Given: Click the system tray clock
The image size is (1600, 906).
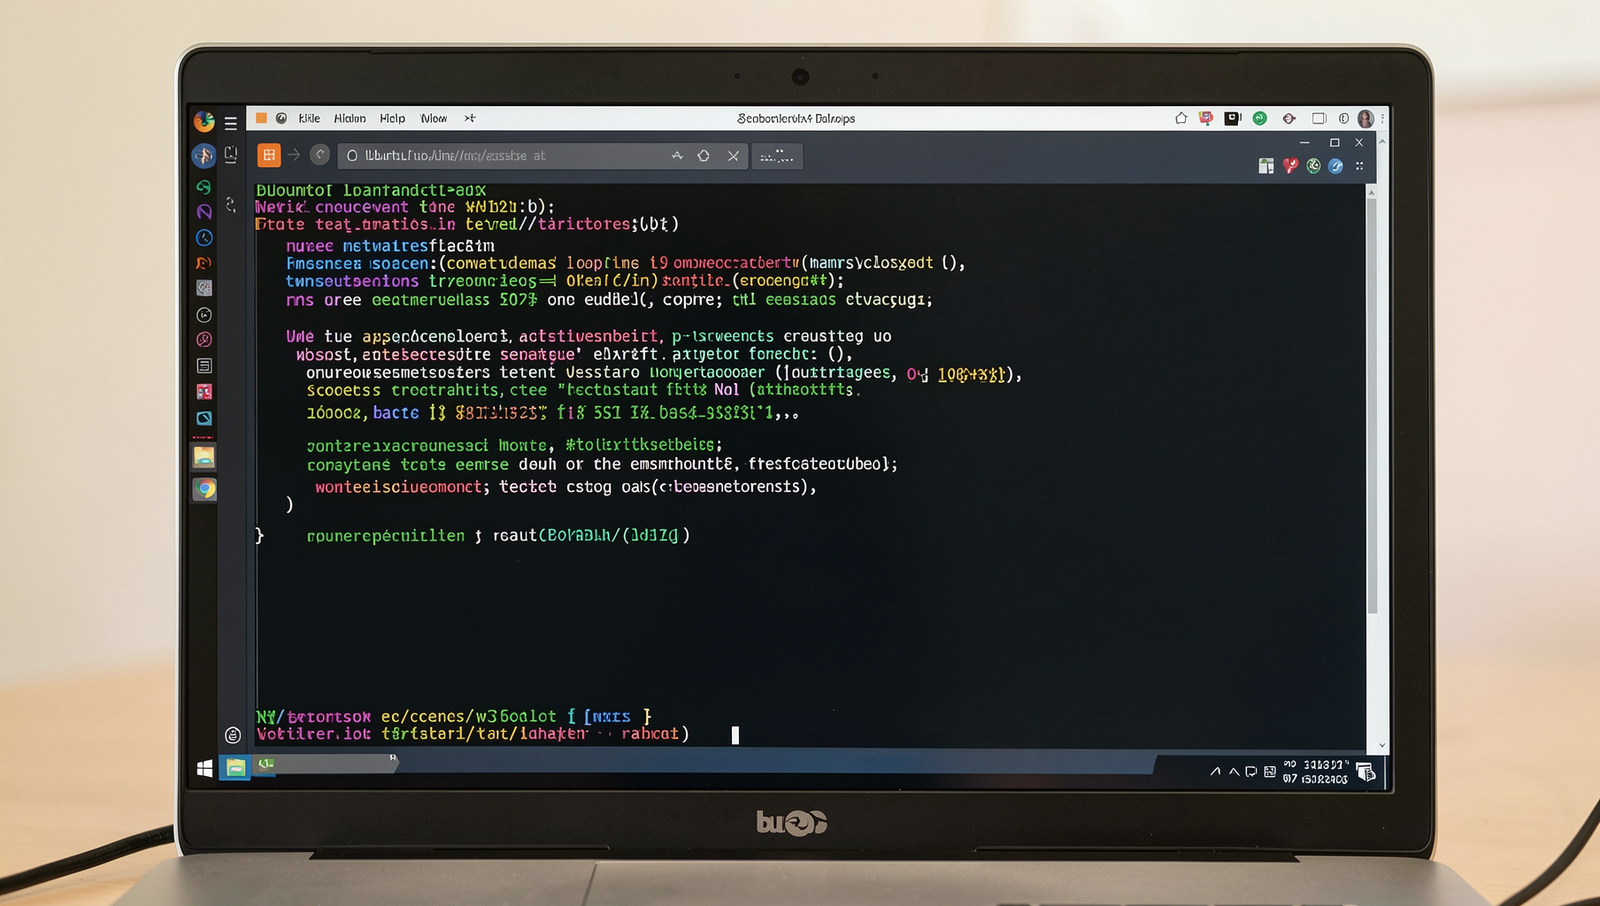Looking at the screenshot, I should (1316, 772).
